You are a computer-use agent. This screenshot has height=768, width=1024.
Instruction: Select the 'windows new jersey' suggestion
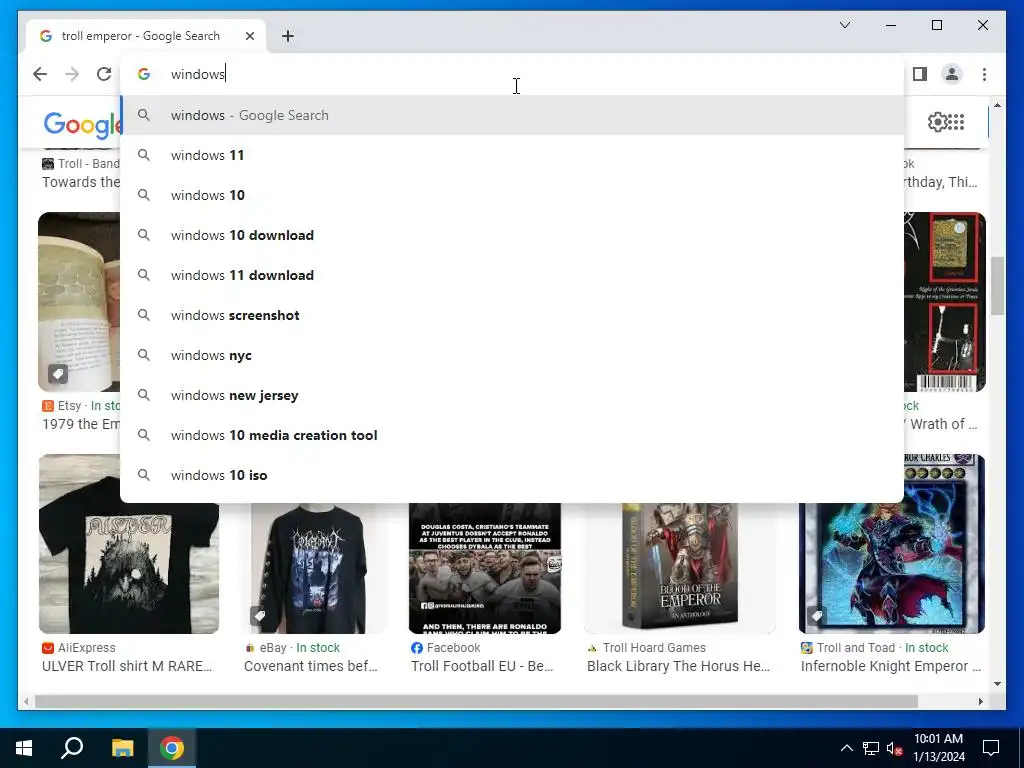pos(512,395)
